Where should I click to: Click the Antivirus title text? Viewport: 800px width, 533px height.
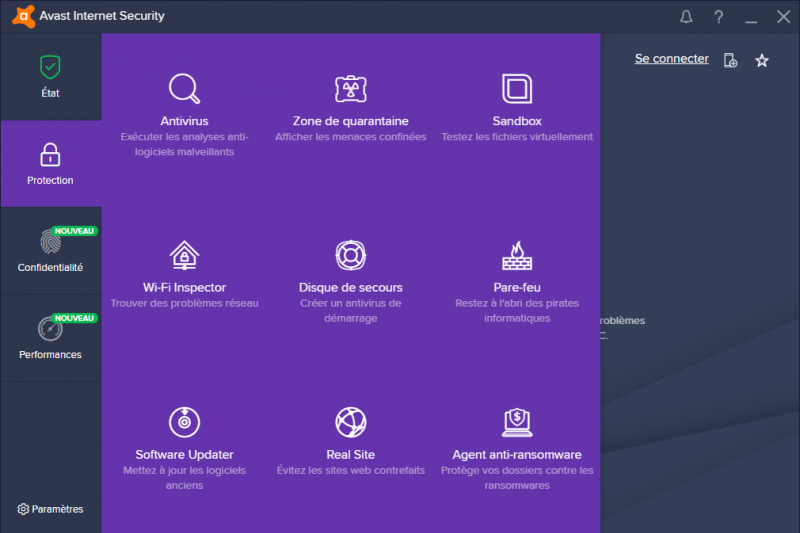(184, 121)
